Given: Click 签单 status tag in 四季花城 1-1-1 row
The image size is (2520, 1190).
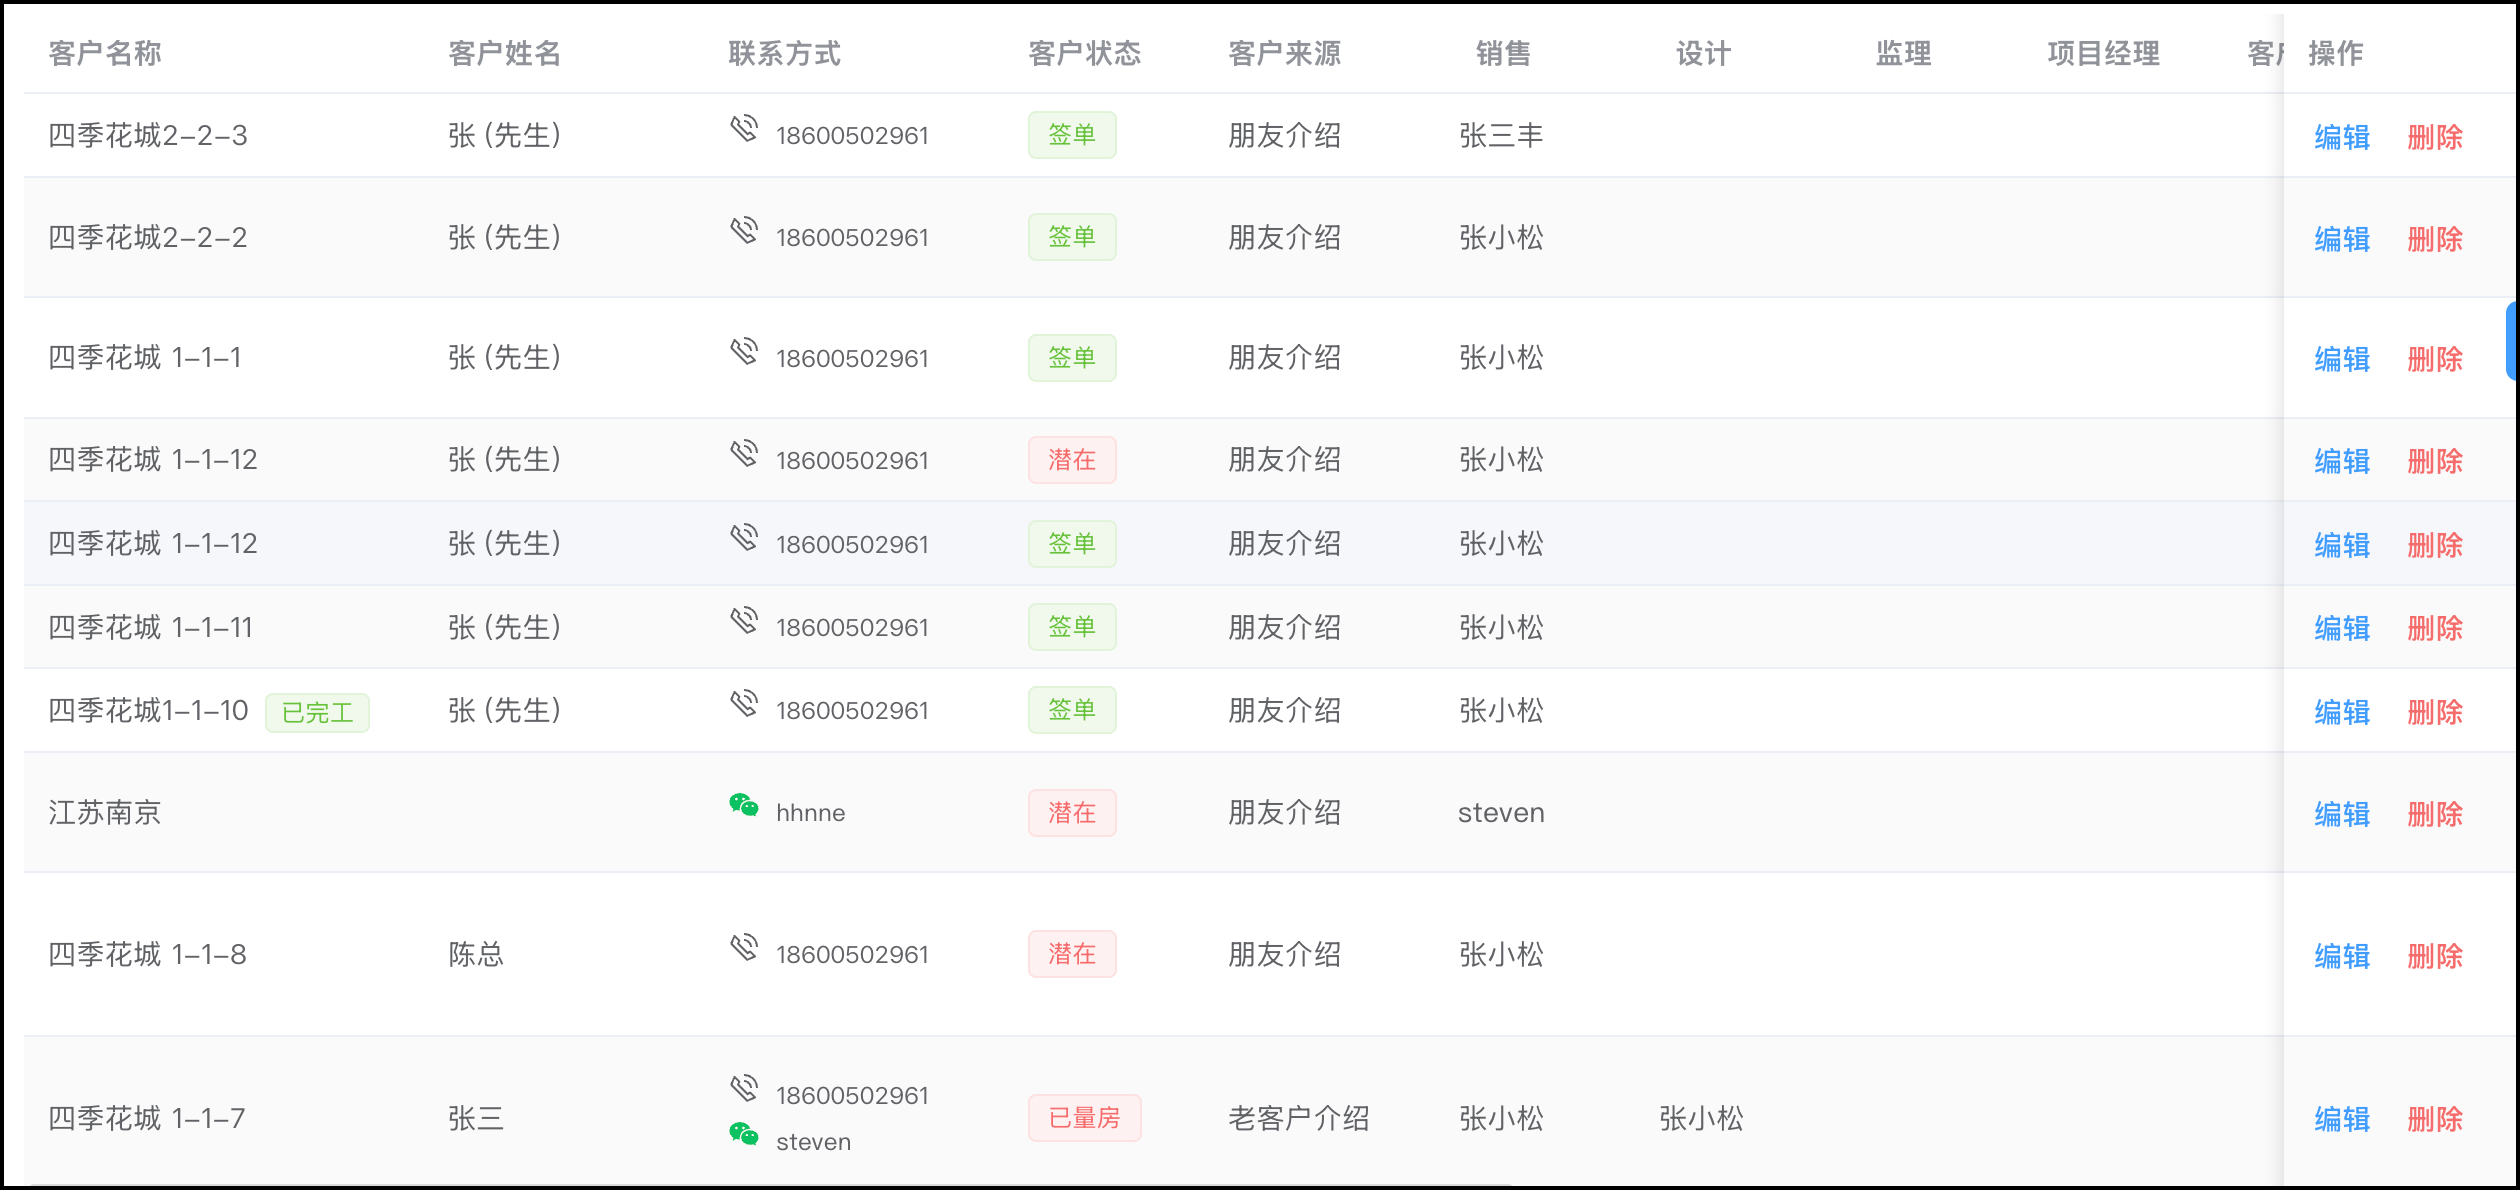Looking at the screenshot, I should pos(1072,358).
